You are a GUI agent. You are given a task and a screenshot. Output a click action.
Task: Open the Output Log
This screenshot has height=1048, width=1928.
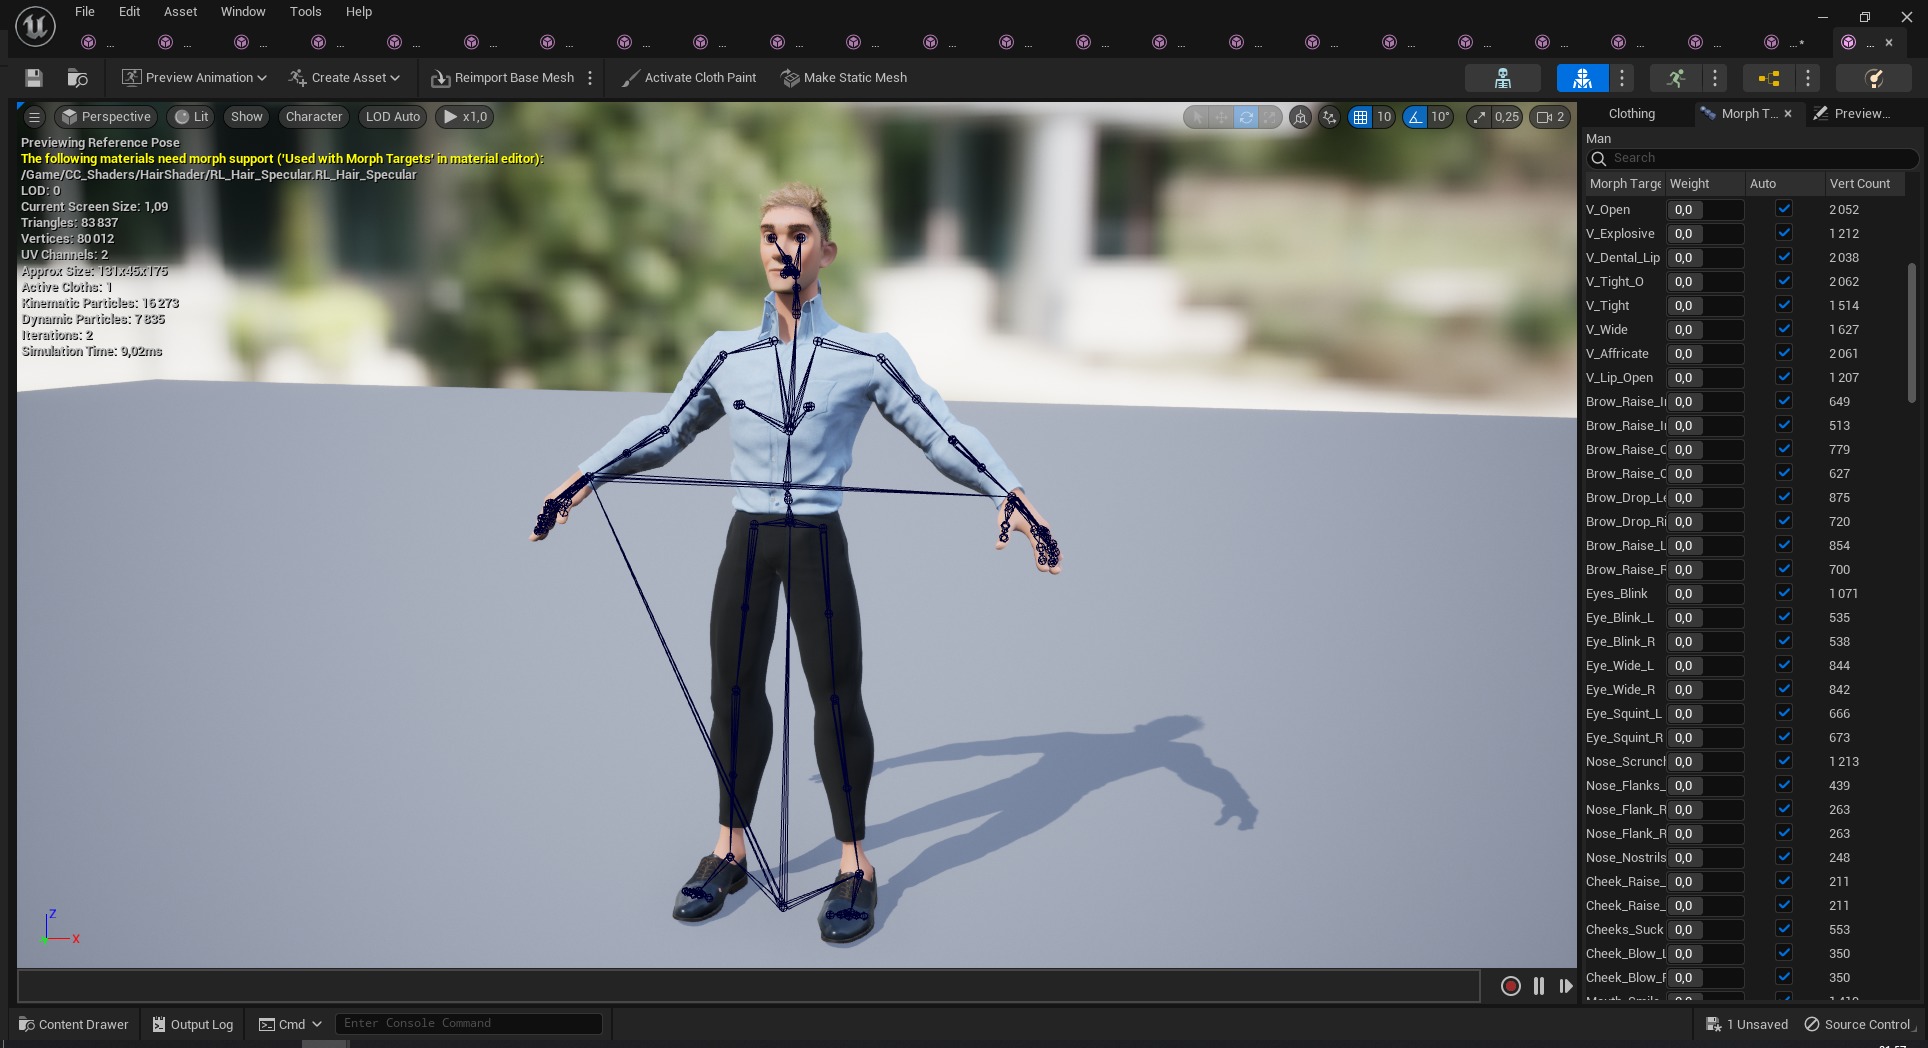pos(193,1024)
